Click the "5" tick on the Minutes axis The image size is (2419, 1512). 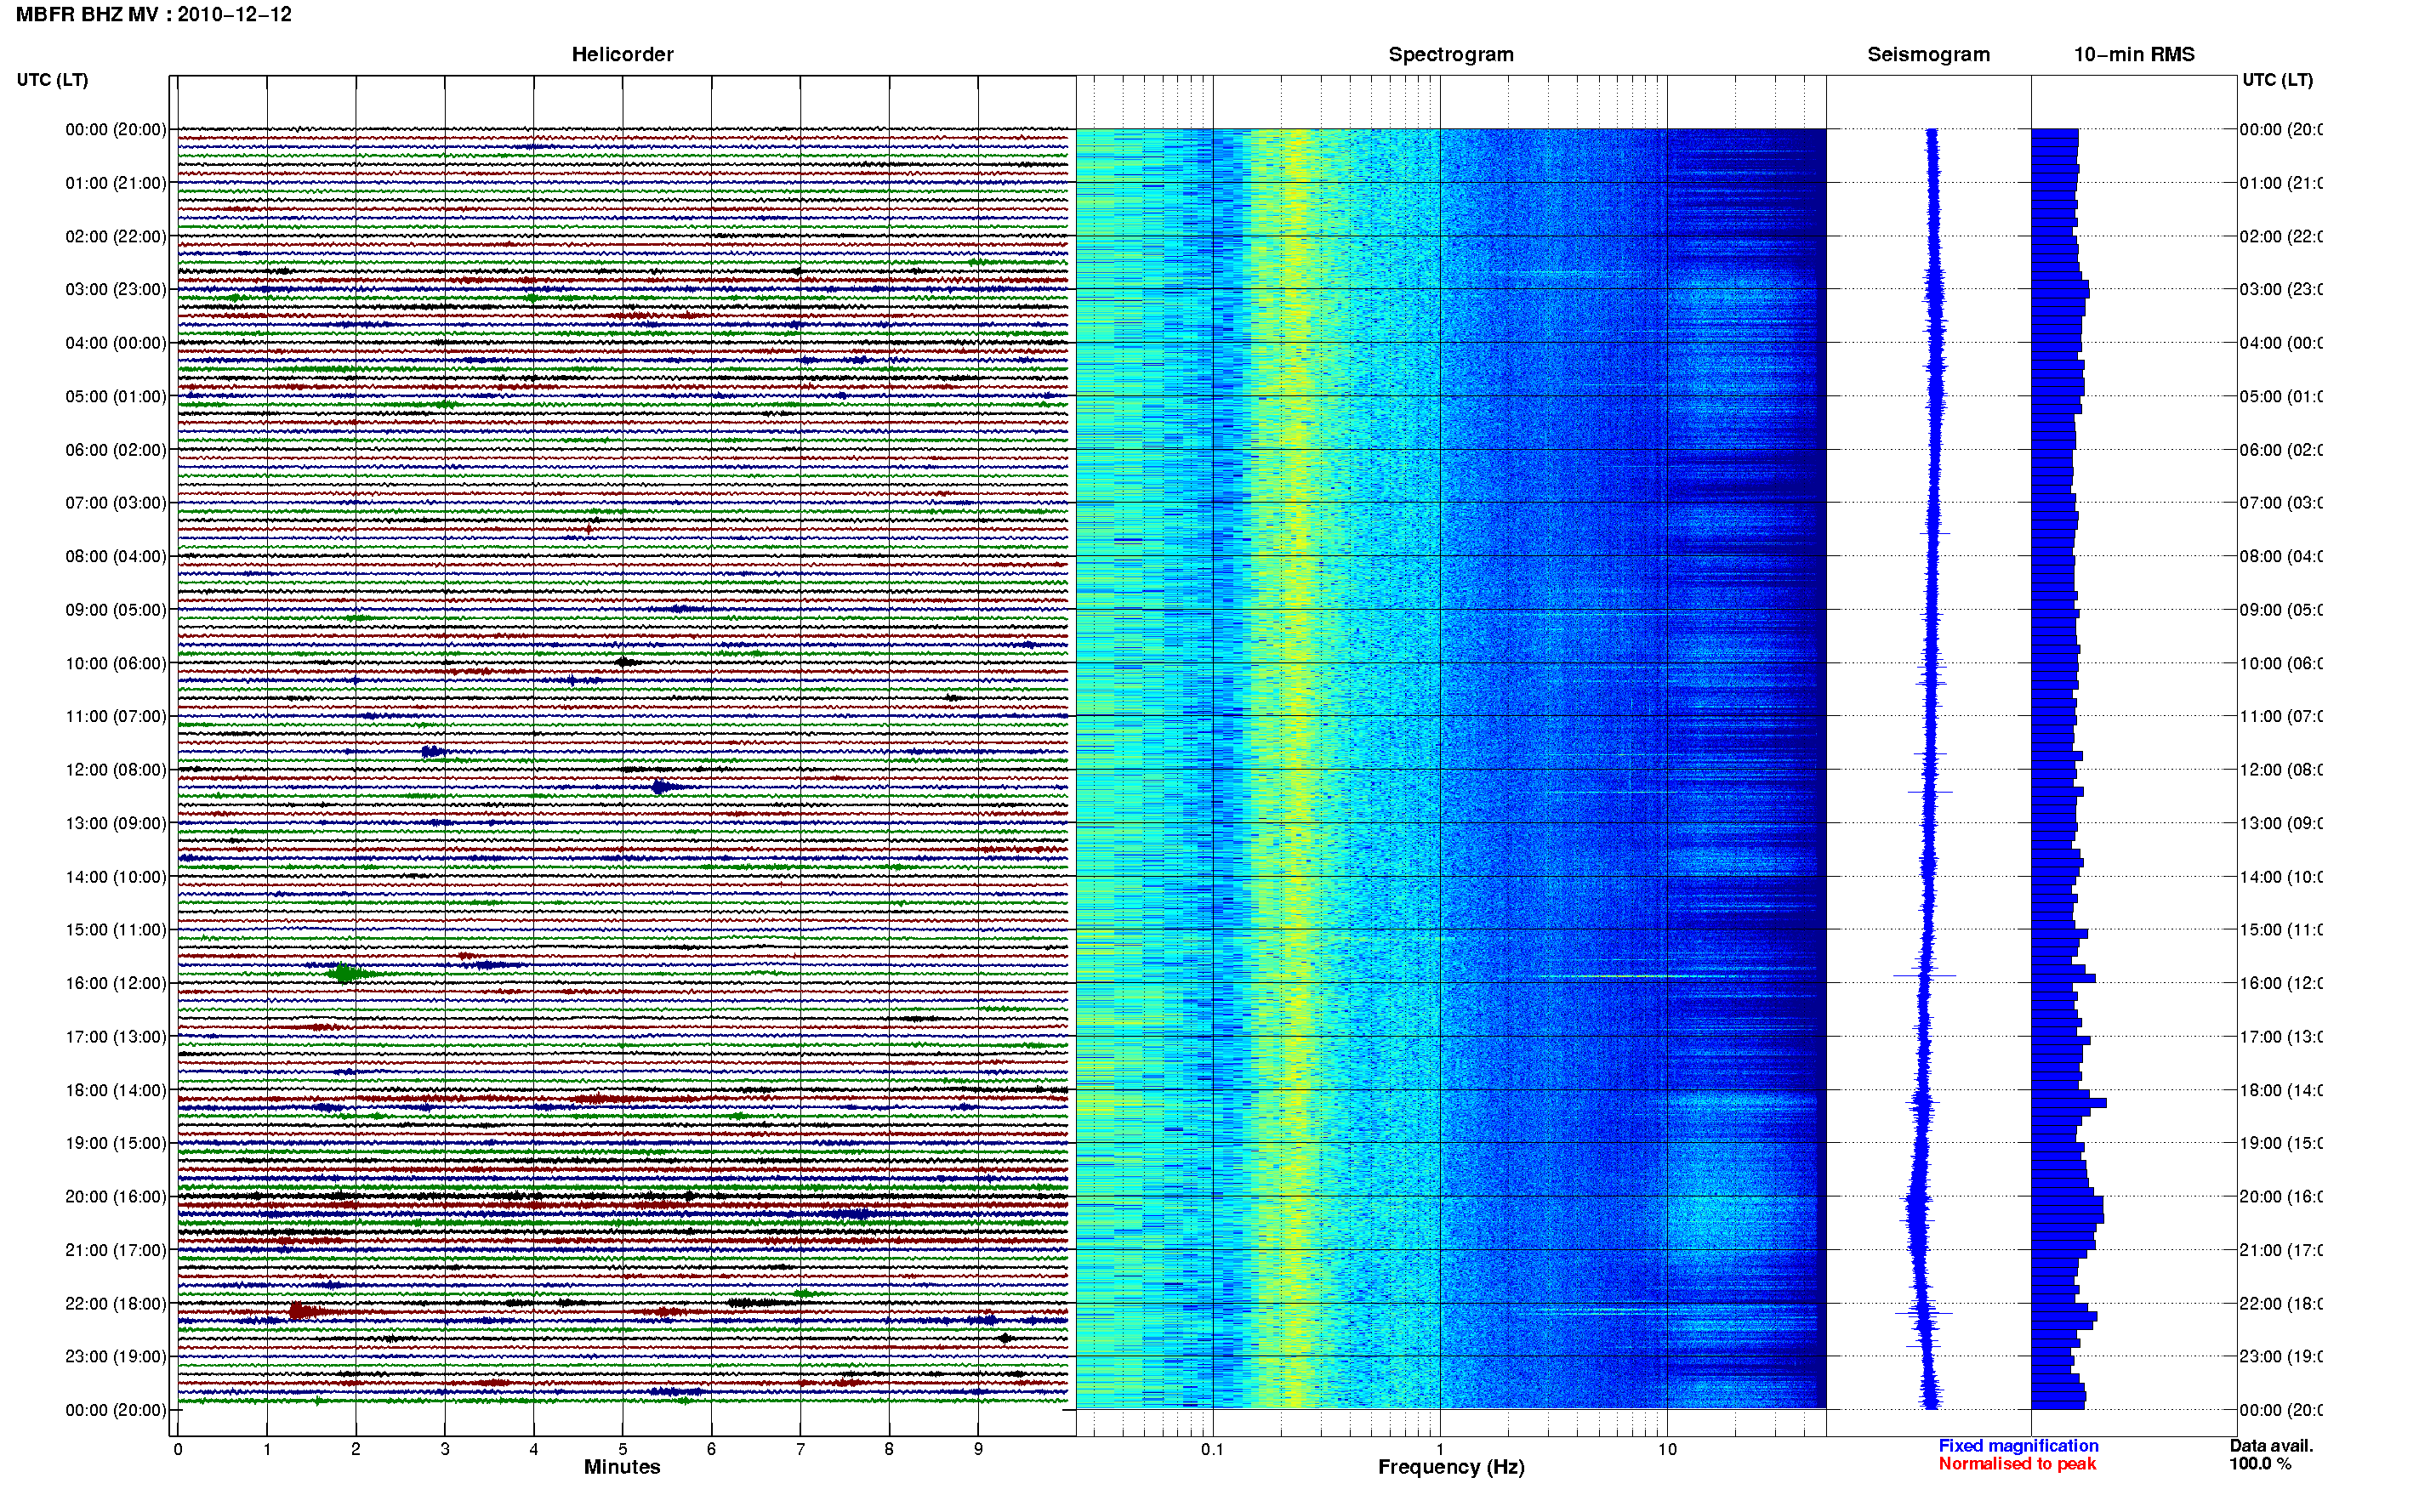623,1449
